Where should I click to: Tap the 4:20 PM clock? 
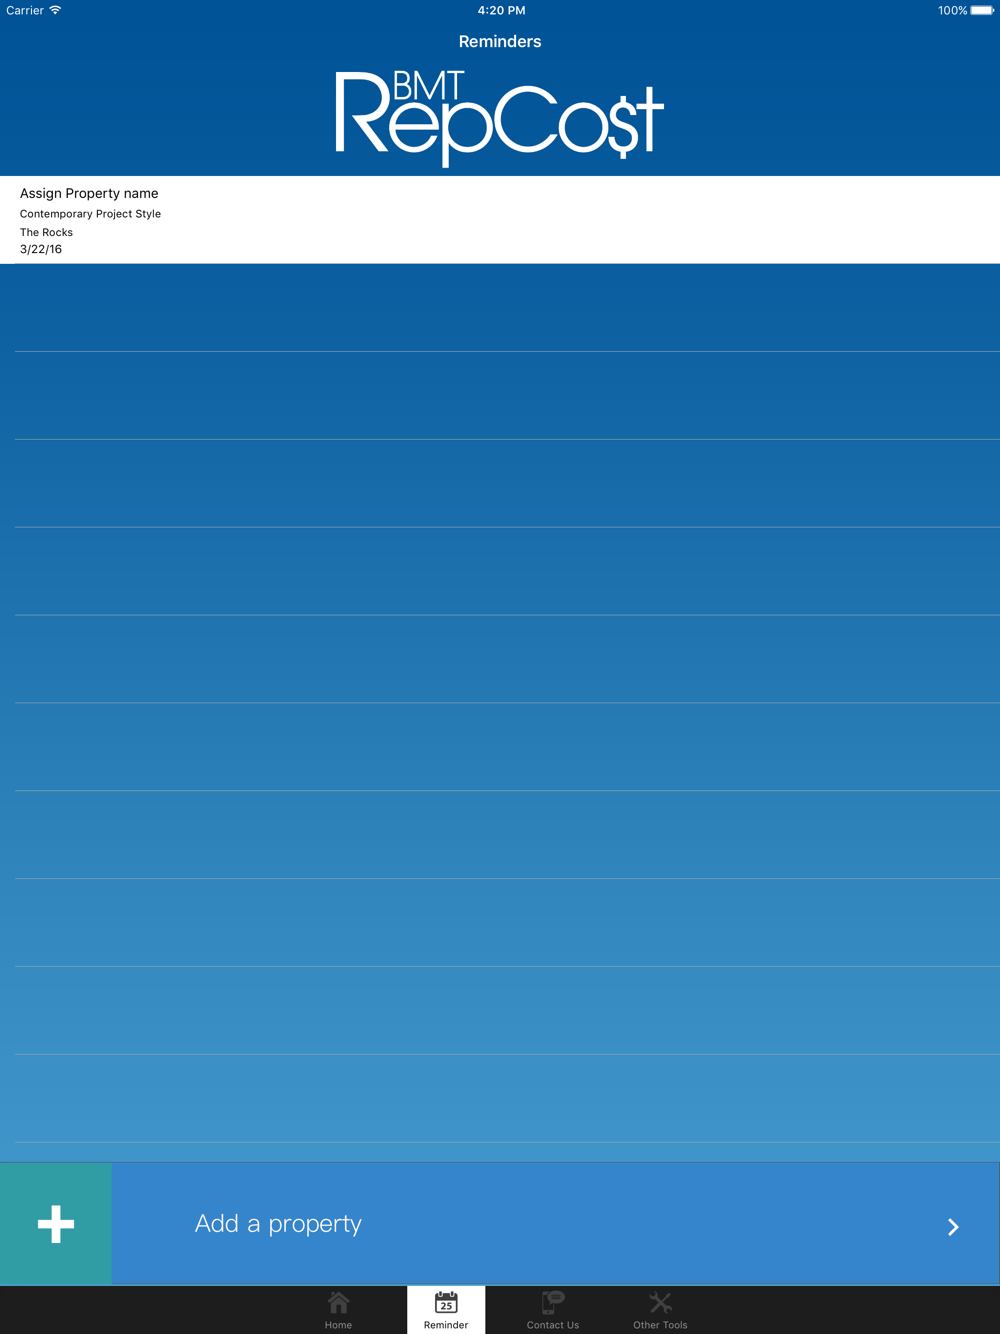click(501, 10)
